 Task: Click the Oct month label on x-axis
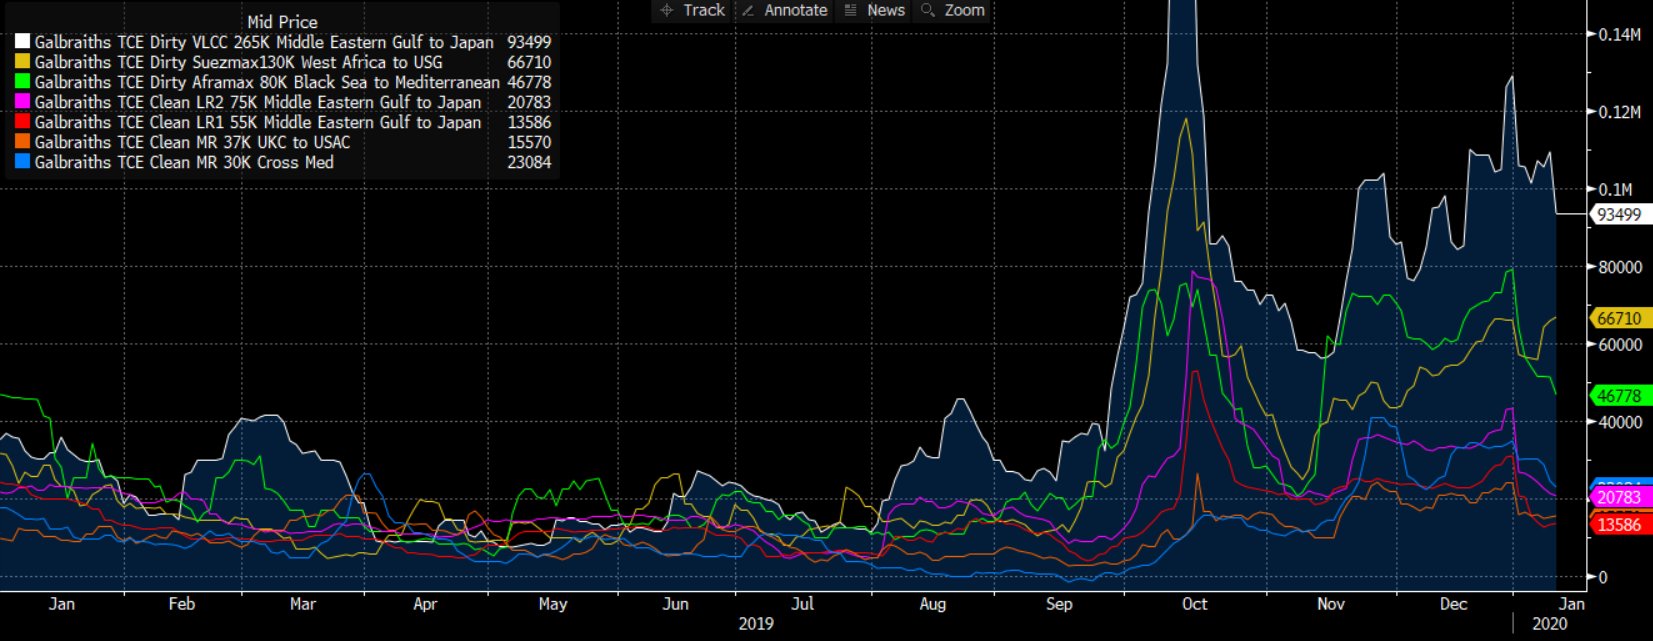[x=1194, y=604]
